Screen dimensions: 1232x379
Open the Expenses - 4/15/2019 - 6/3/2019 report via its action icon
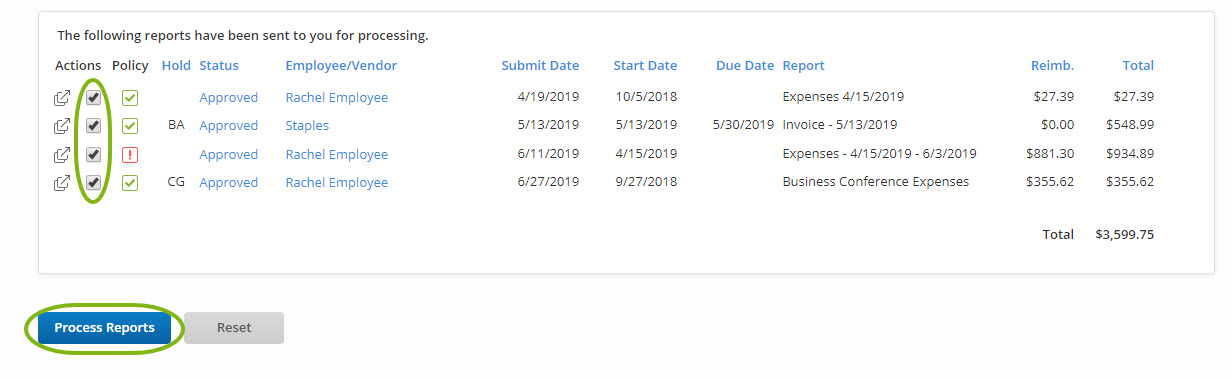62,155
